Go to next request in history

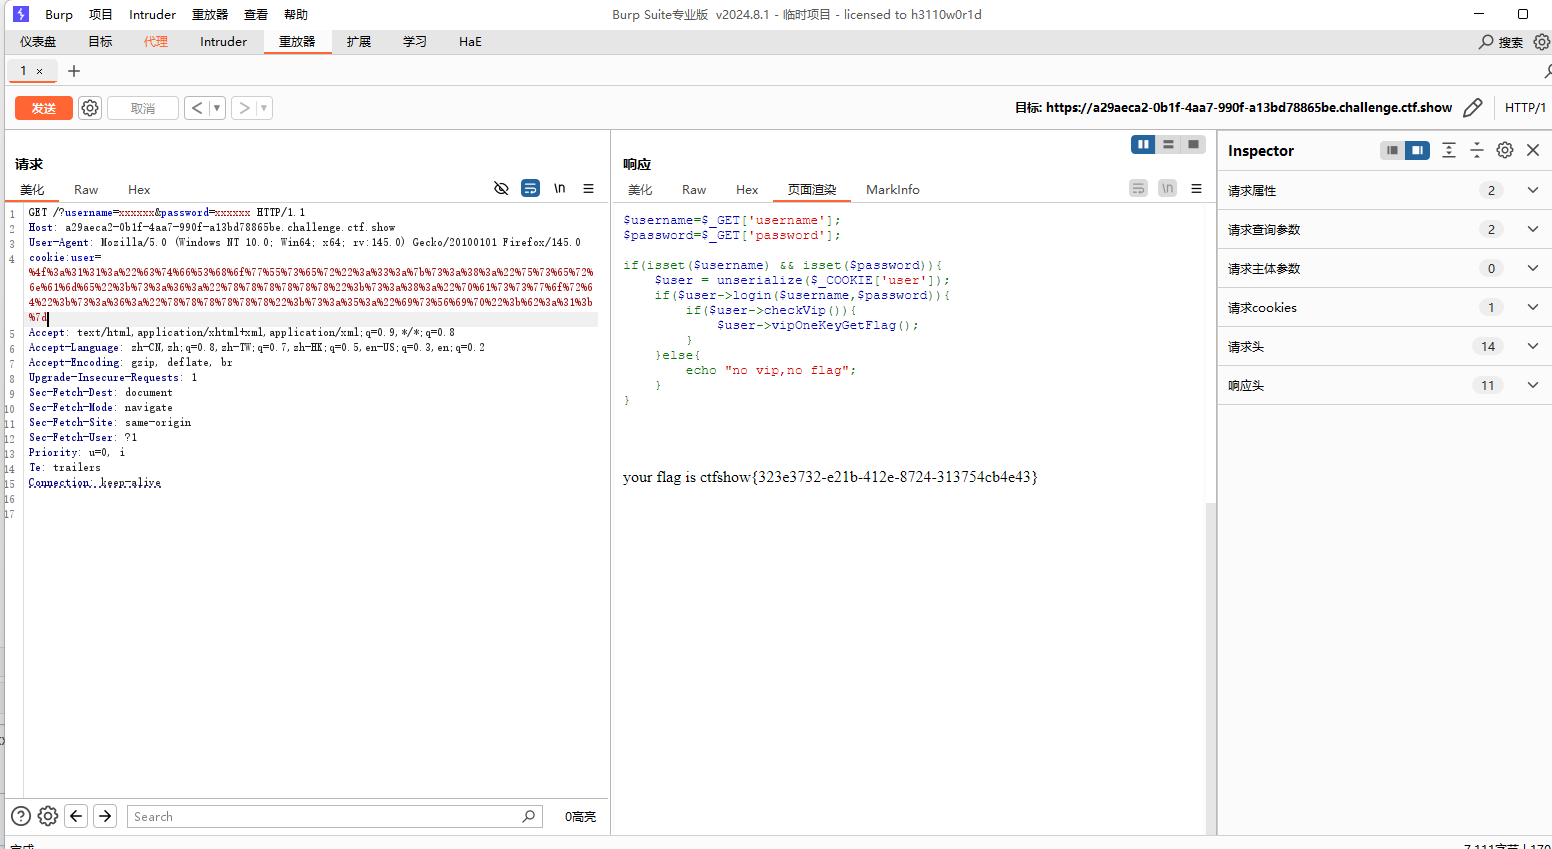[x=244, y=108]
